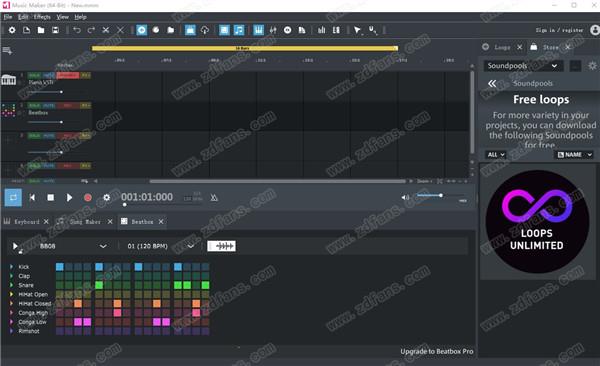Open the 01 (120 BPM) pattern dropdown
The width and height of the screenshot is (600, 366).
161,246
